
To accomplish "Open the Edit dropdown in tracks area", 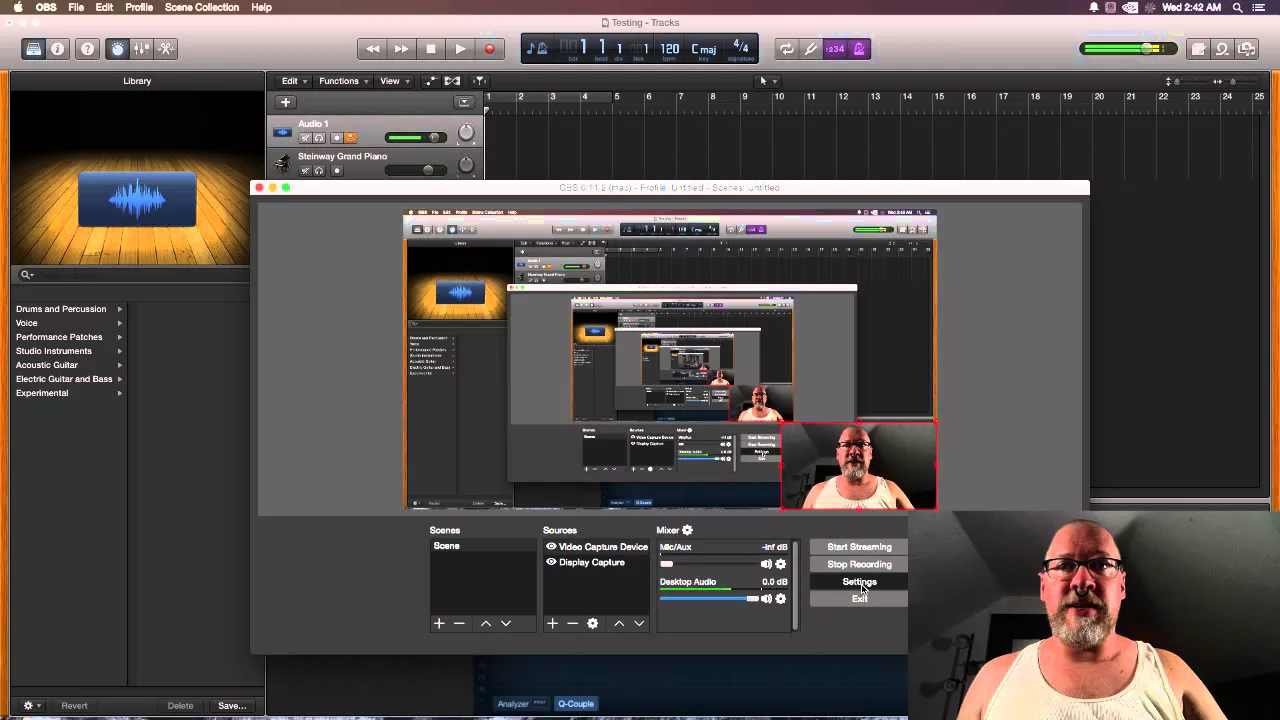I will tap(293, 81).
